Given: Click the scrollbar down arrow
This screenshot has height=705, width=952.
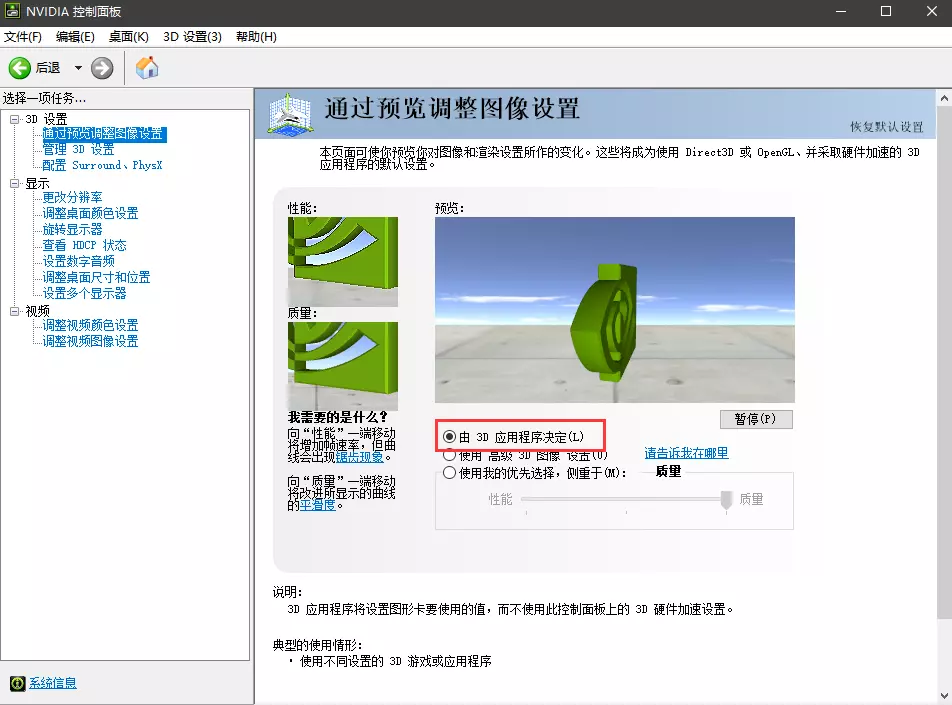Looking at the screenshot, I should click(944, 696).
